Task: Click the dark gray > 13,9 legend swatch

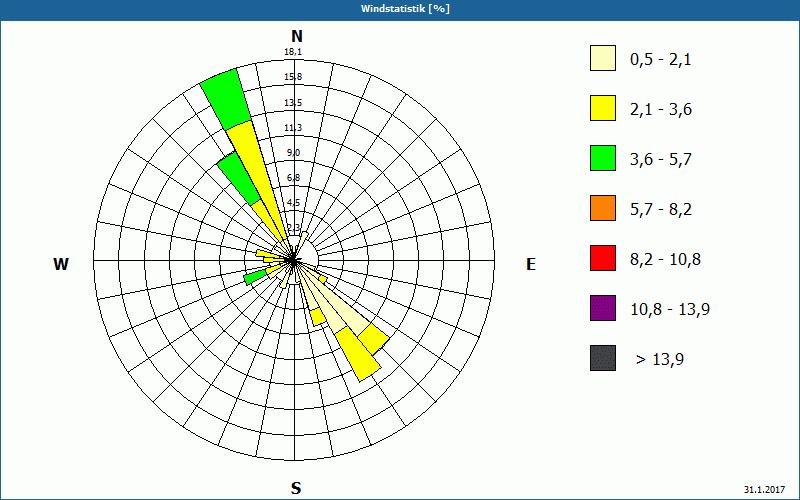Action: coord(603,358)
